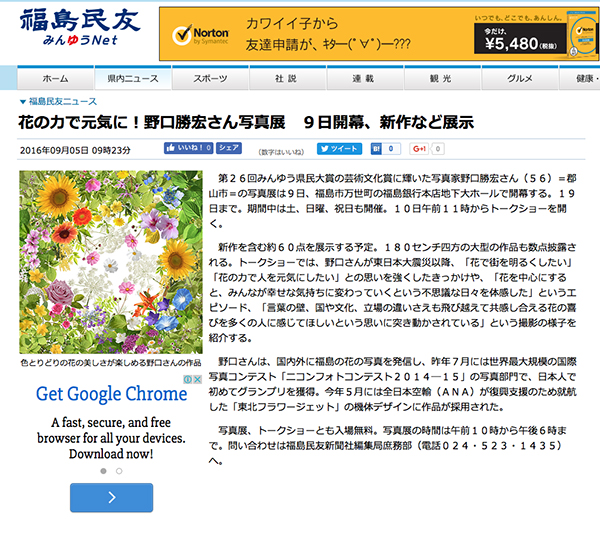Image resolution: width=600 pixels, height=540 pixels.
Task: Click the Facebook いいね! like button
Action: click(x=189, y=148)
